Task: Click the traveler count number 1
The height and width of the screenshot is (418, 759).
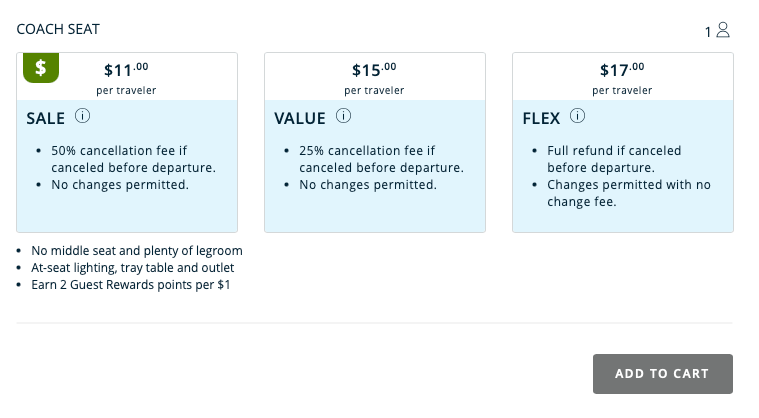Action: [708, 31]
